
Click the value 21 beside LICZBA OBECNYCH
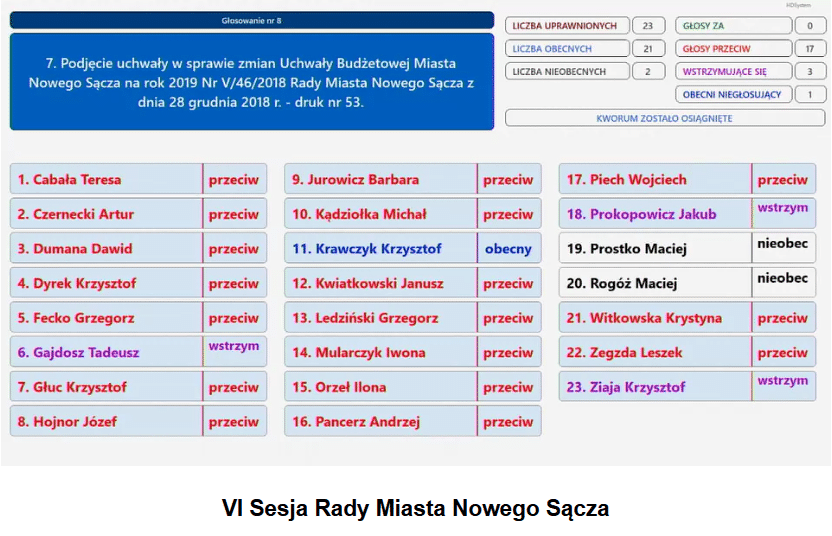click(648, 48)
